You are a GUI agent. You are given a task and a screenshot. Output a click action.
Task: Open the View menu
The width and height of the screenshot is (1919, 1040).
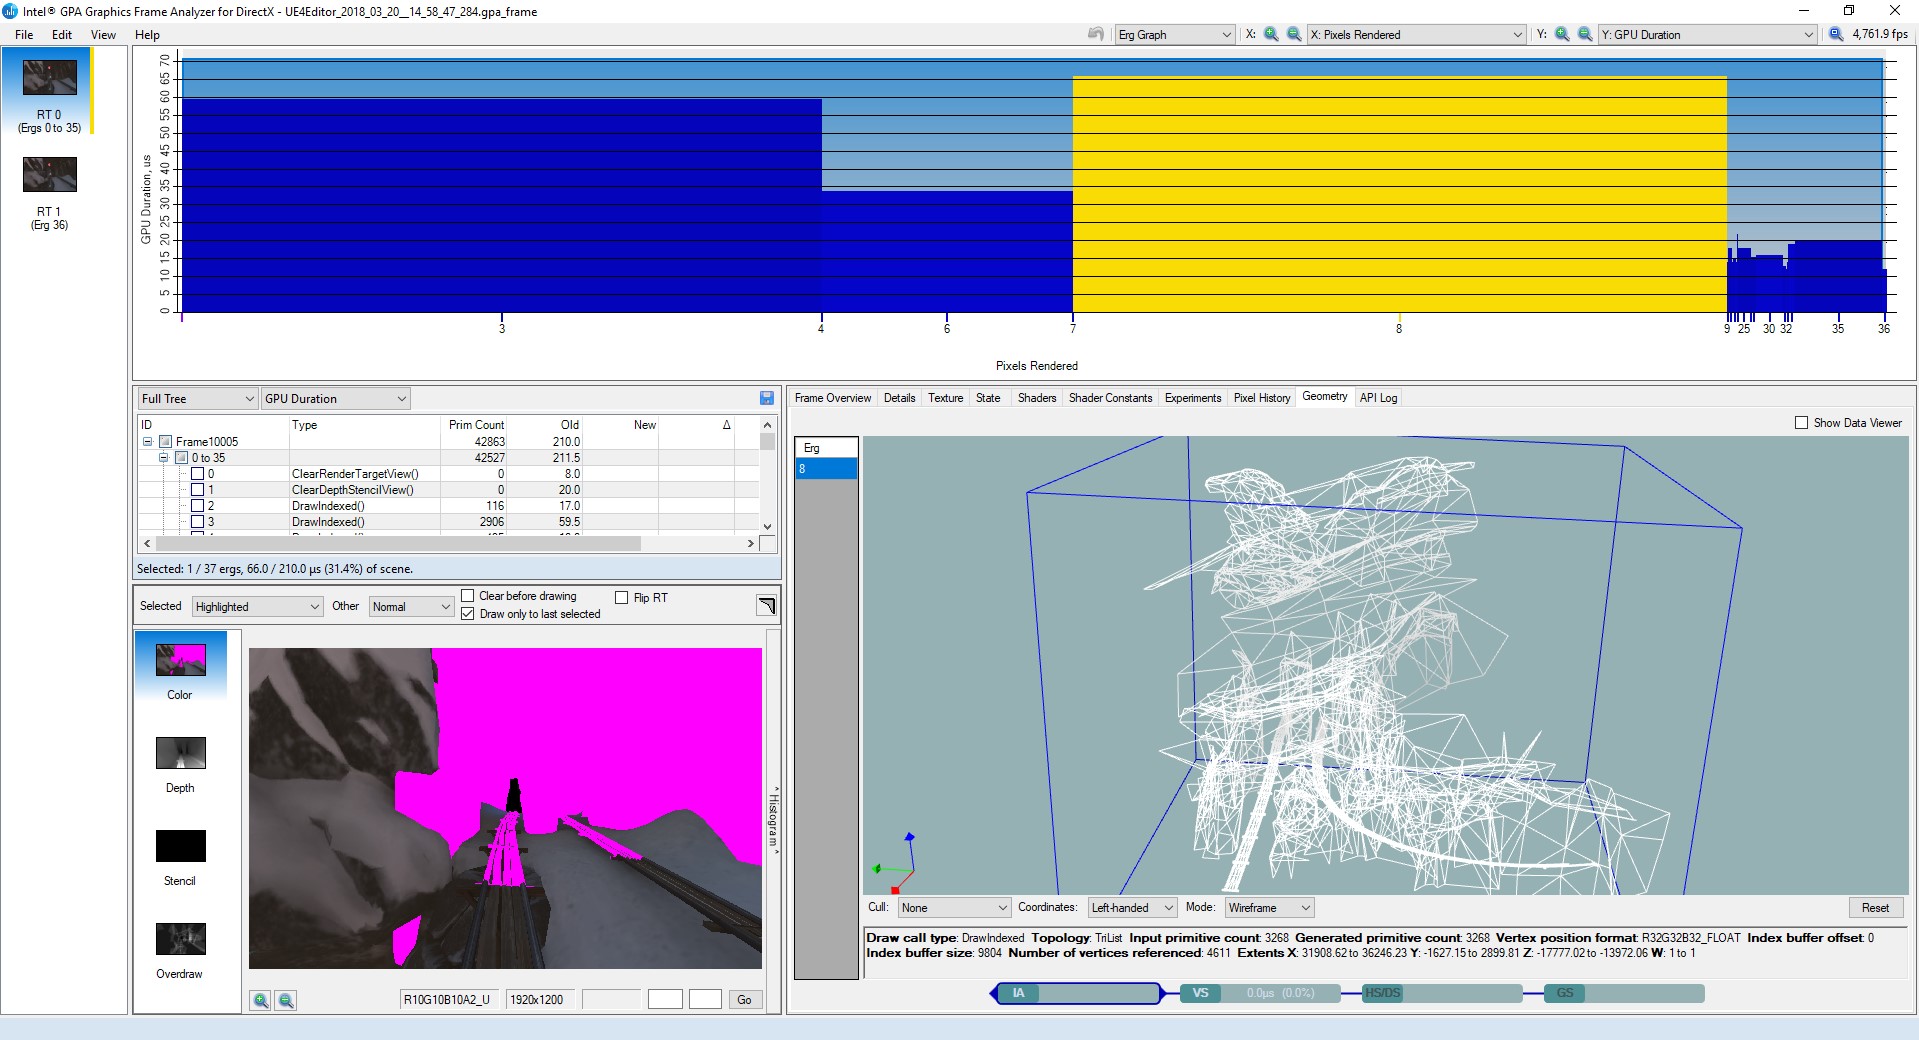[103, 34]
